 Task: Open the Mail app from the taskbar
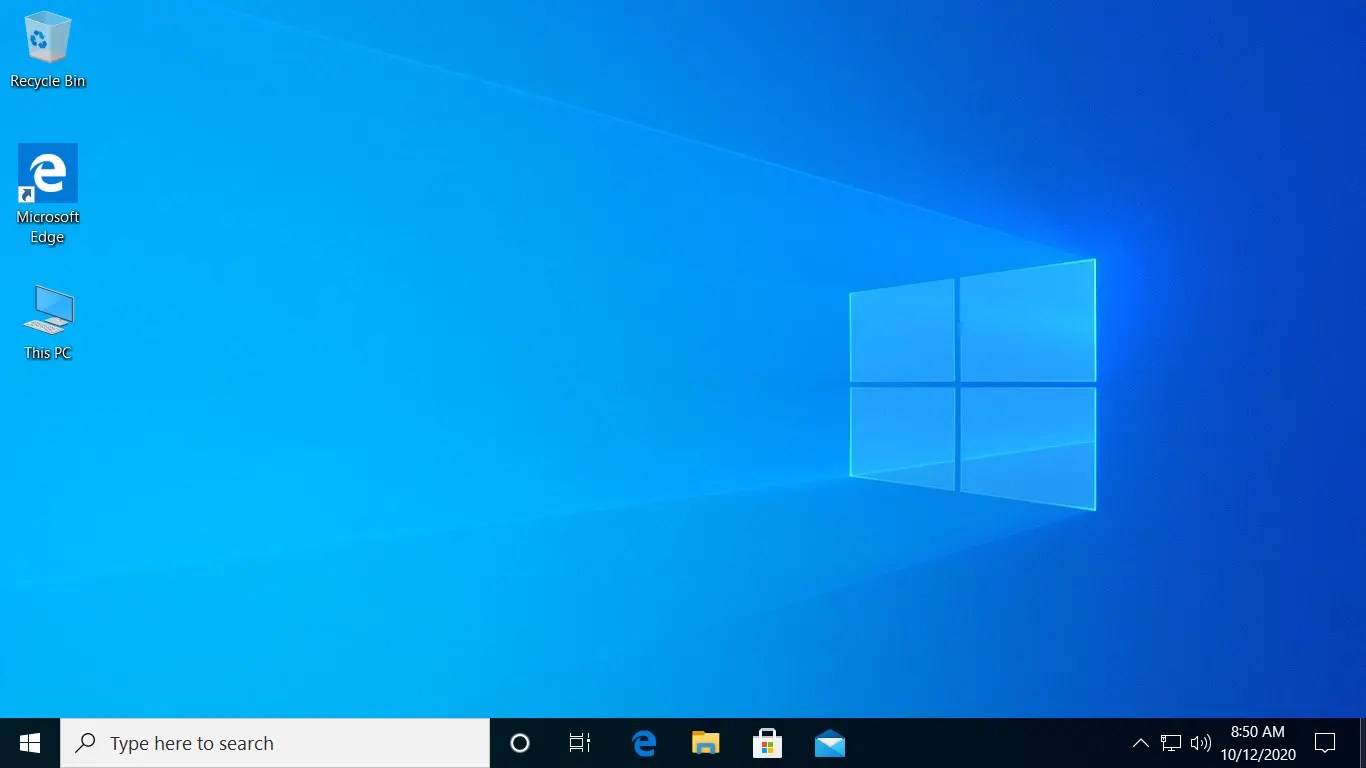(829, 743)
